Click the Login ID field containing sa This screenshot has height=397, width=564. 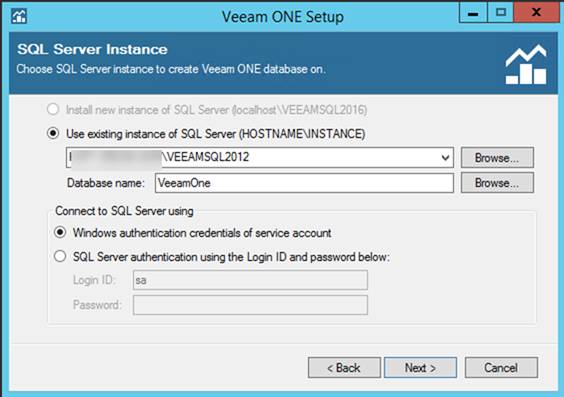point(250,280)
